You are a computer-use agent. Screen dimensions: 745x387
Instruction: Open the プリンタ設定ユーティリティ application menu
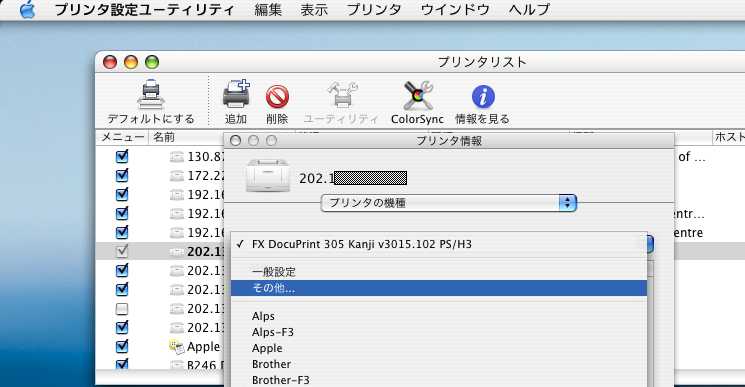(144, 9)
